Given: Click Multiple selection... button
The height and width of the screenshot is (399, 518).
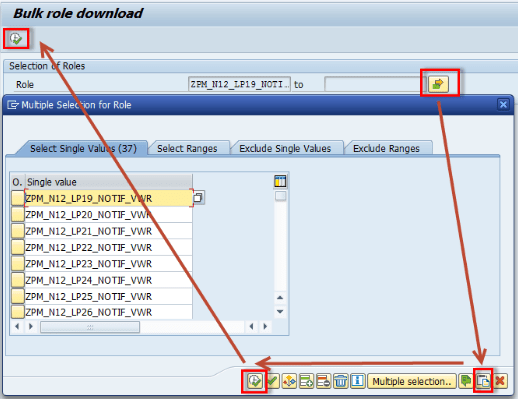Looking at the screenshot, I should [412, 381].
